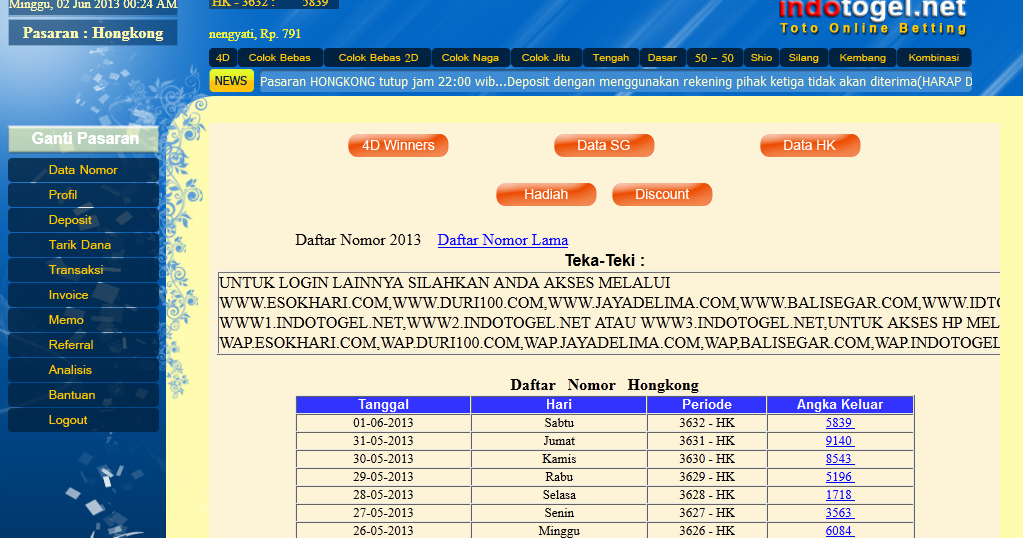This screenshot has height=538, width=1023.
Task: Select the Dasar tab
Action: coord(662,58)
